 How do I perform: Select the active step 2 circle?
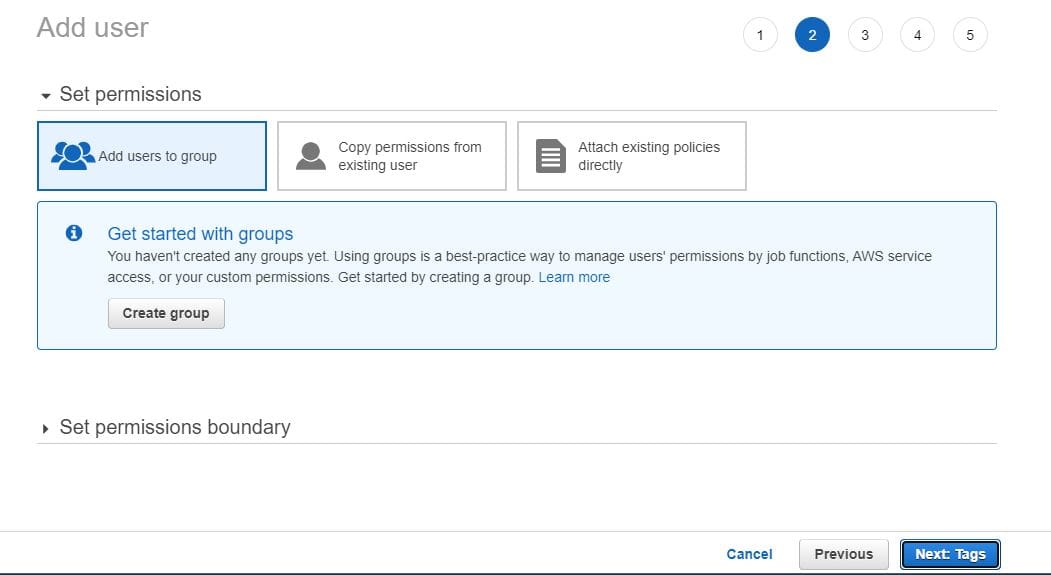coord(812,35)
